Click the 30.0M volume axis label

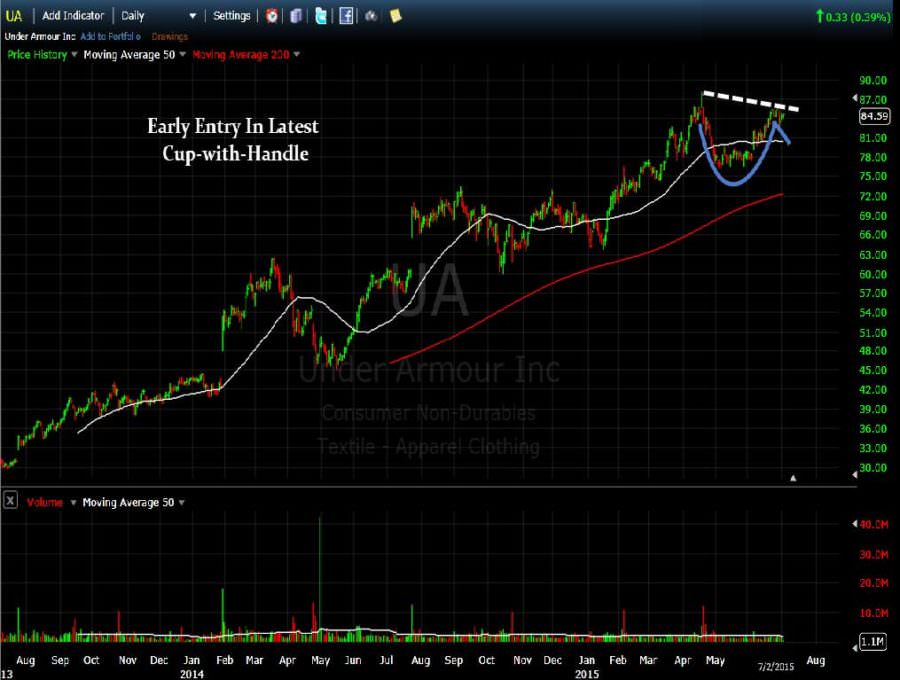(x=873, y=554)
